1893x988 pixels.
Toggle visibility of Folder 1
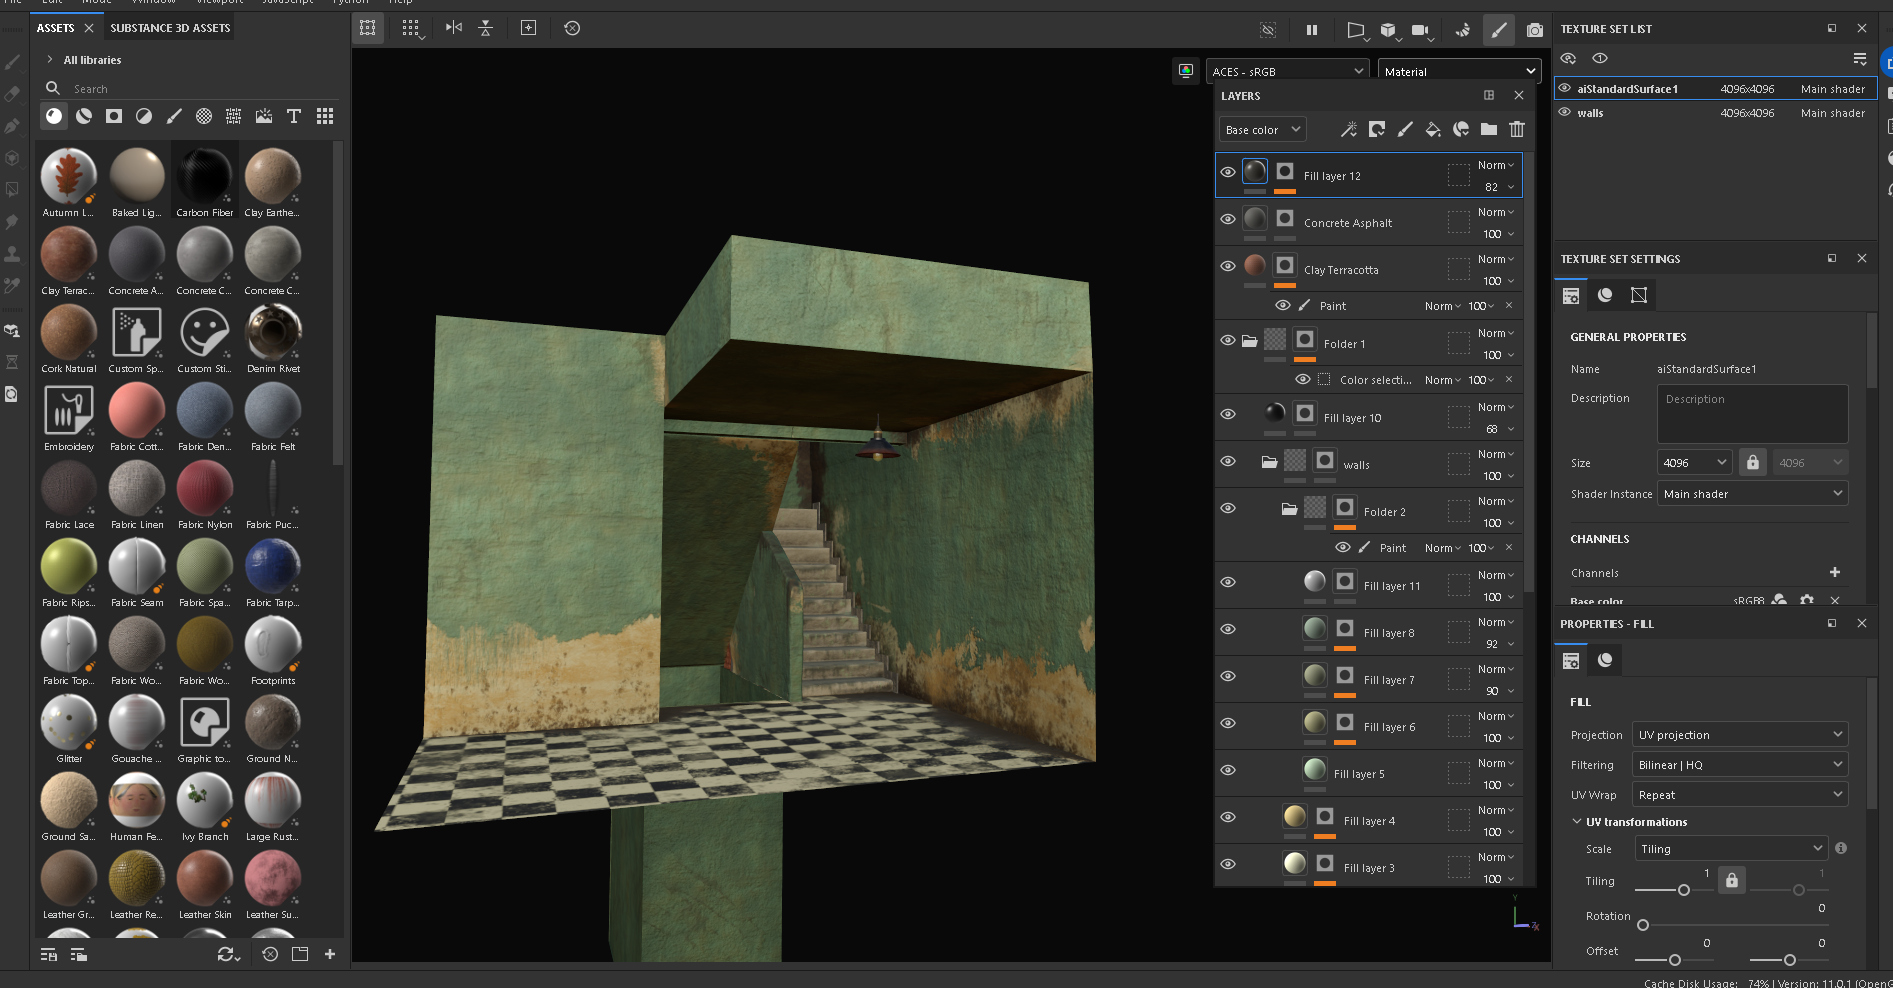1228,340
